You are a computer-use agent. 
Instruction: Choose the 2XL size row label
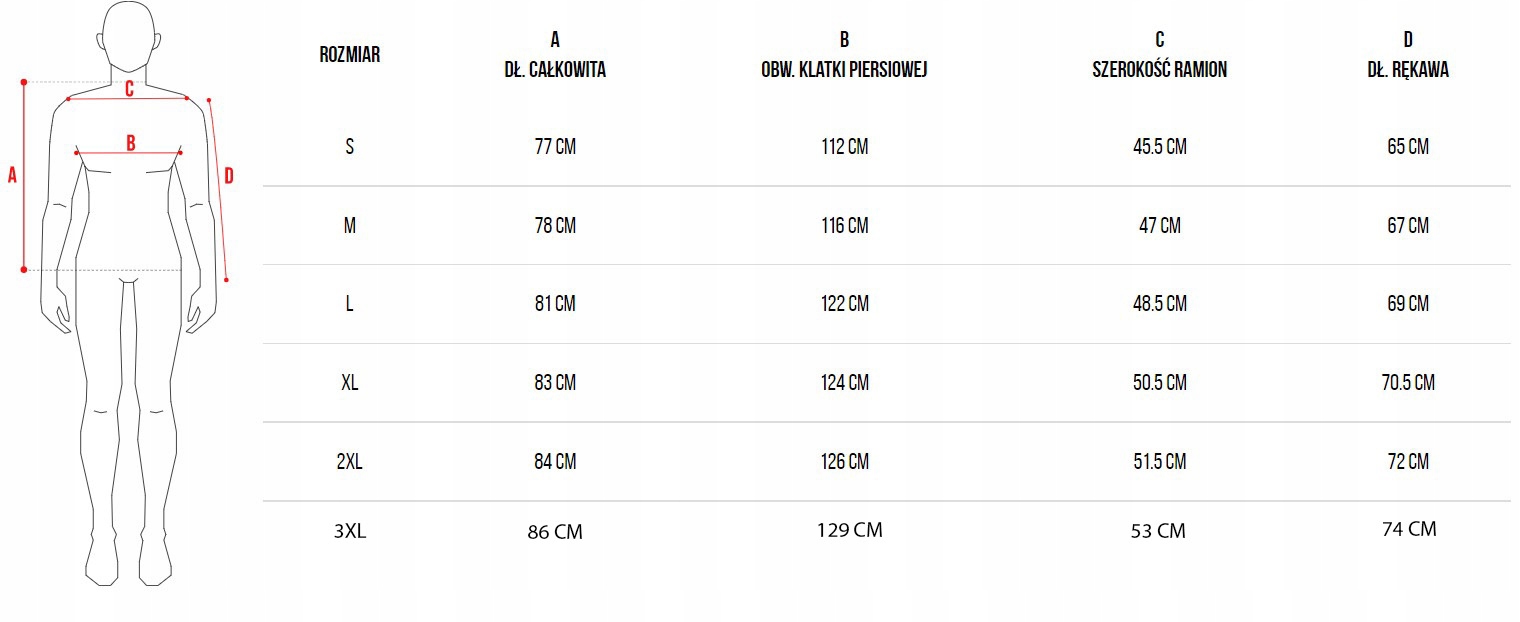(349, 462)
